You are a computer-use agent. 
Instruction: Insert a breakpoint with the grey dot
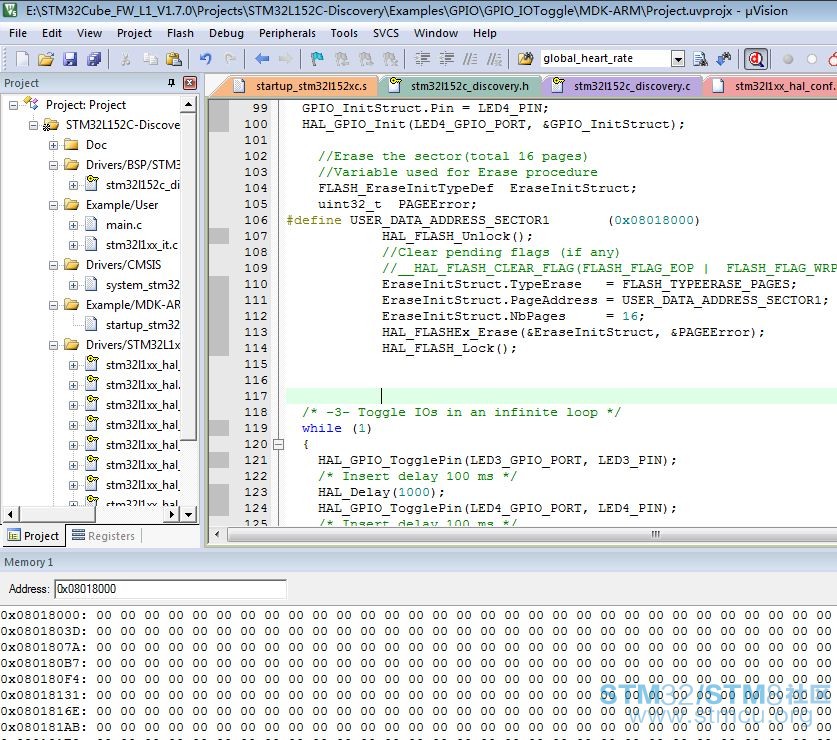pyautogui.click(x=788, y=59)
